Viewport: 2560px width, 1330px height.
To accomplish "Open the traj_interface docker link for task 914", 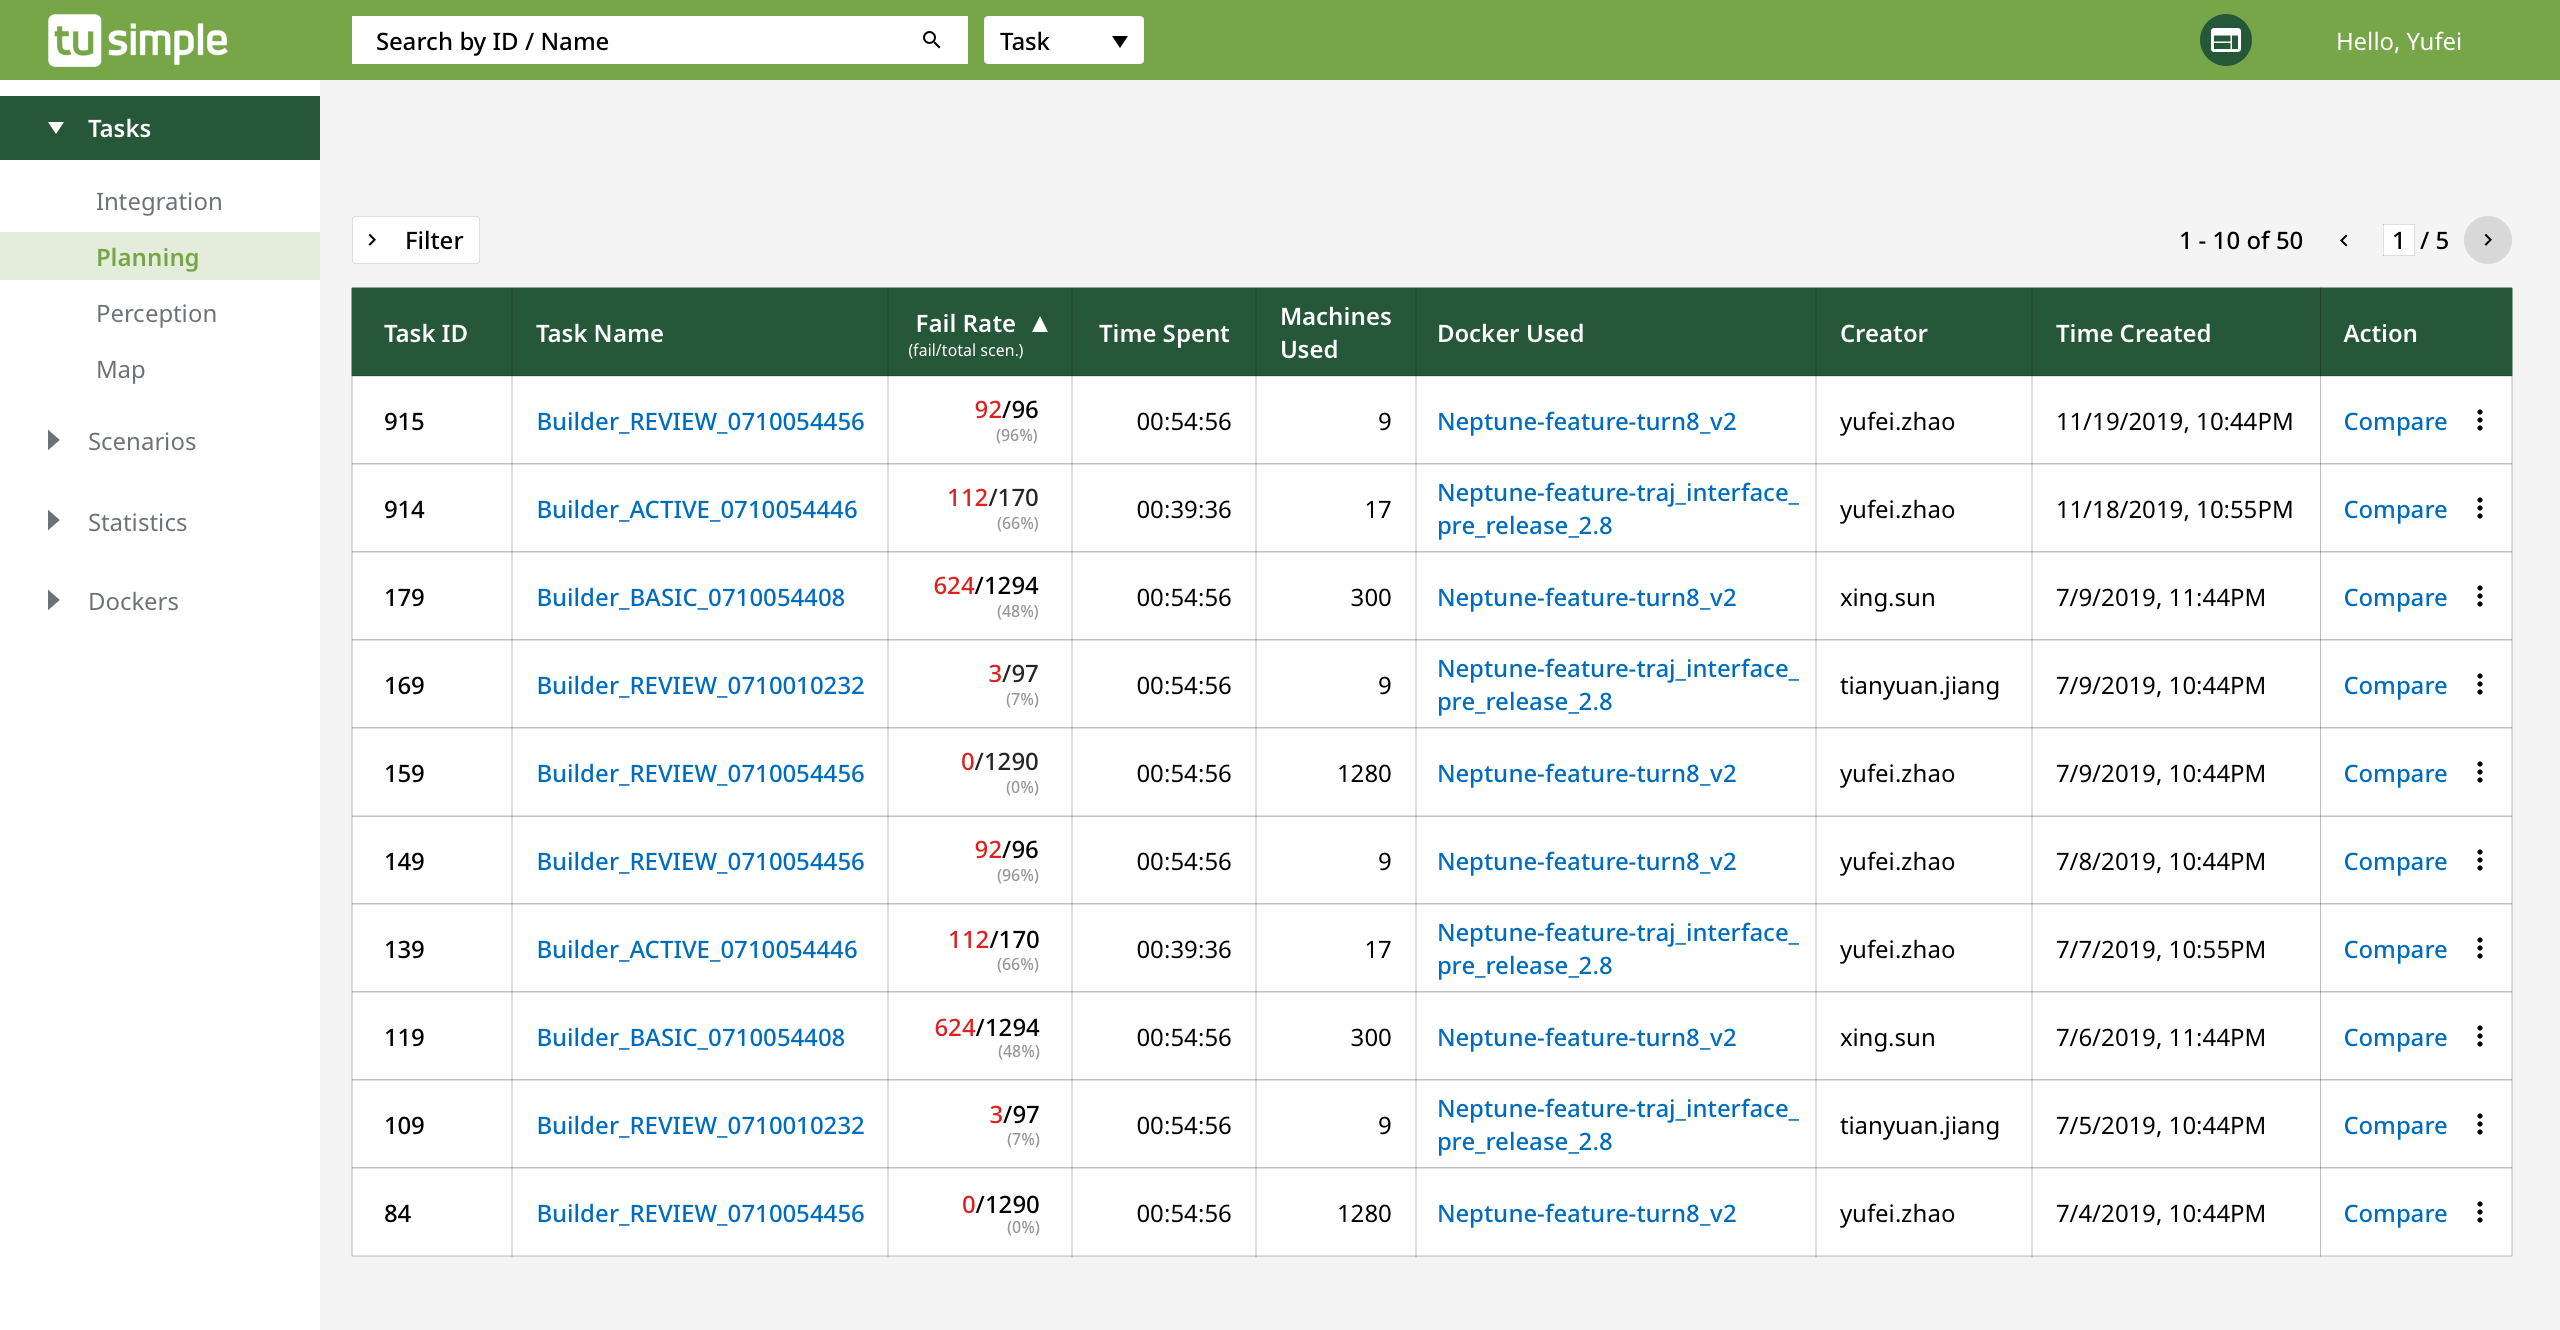I will point(1617,509).
